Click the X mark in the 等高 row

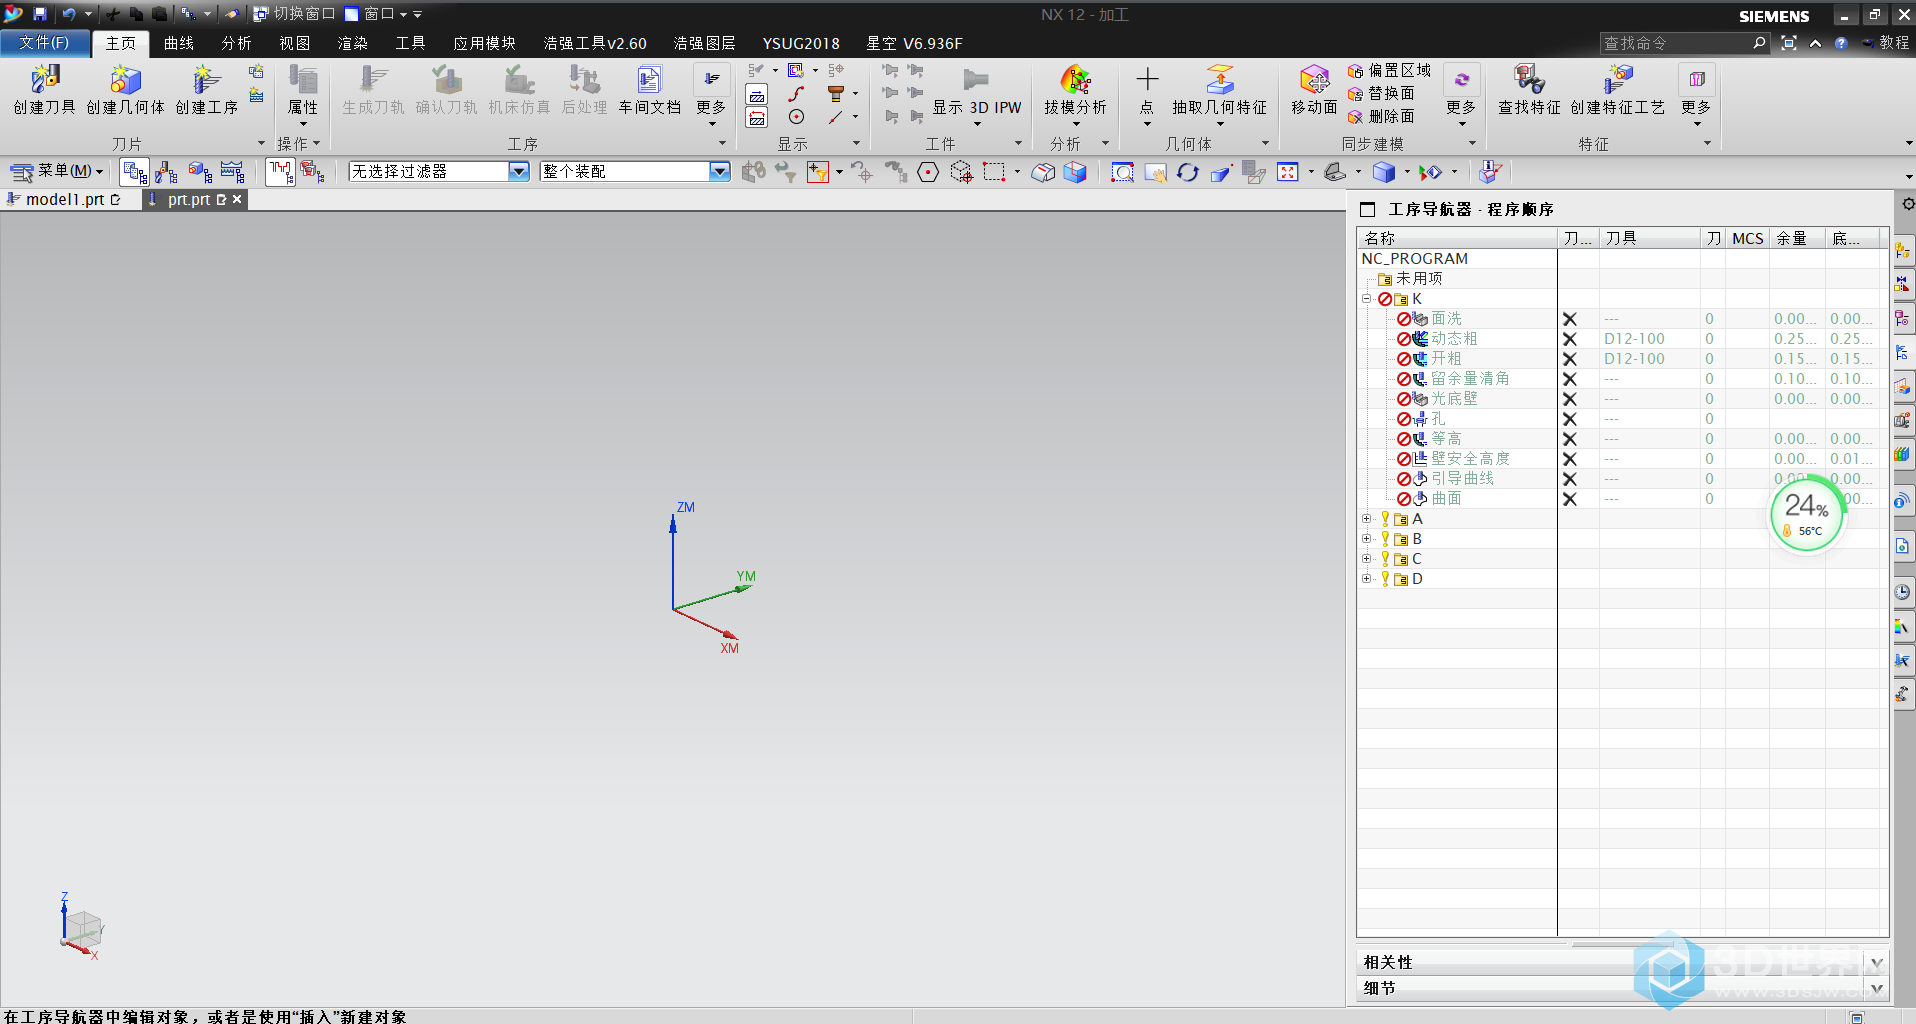1570,439
